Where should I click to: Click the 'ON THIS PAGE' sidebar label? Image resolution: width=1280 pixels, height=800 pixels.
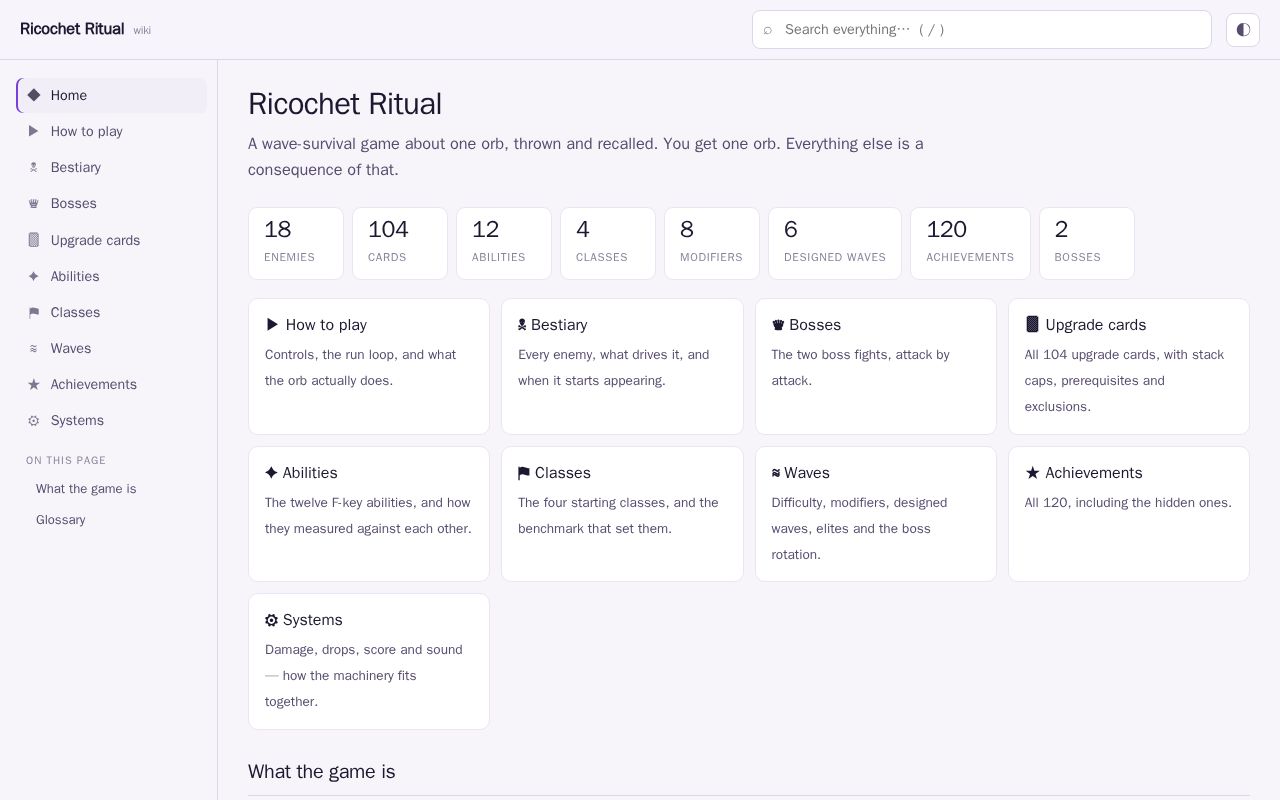tap(66, 461)
